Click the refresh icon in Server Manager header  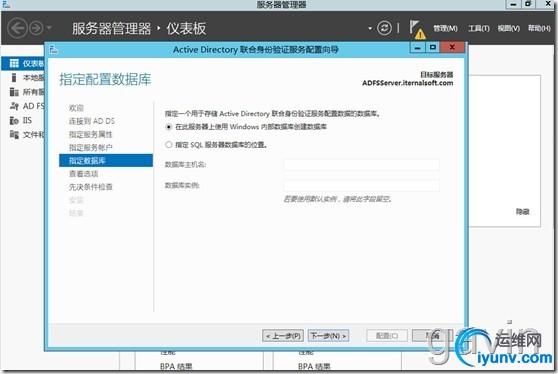click(x=384, y=28)
